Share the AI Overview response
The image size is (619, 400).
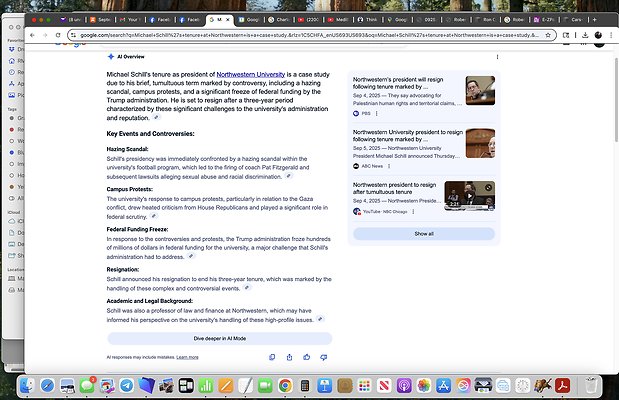[x=289, y=357]
